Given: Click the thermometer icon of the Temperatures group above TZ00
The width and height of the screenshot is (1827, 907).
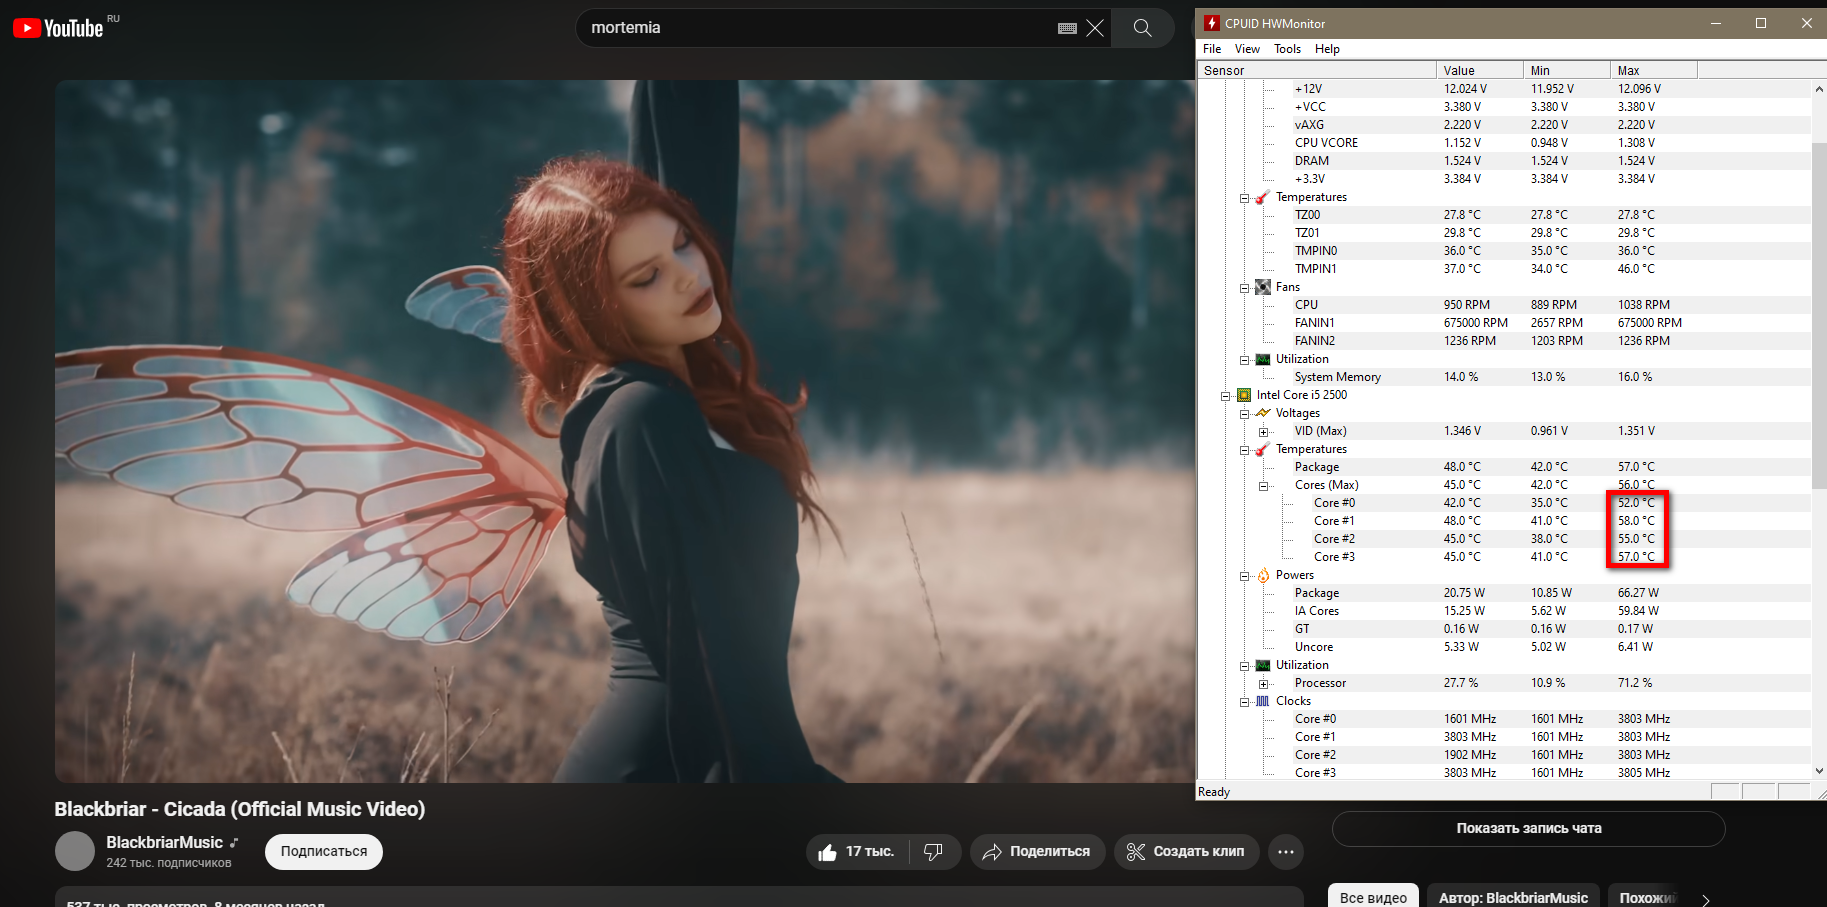Looking at the screenshot, I should pos(1263,197).
